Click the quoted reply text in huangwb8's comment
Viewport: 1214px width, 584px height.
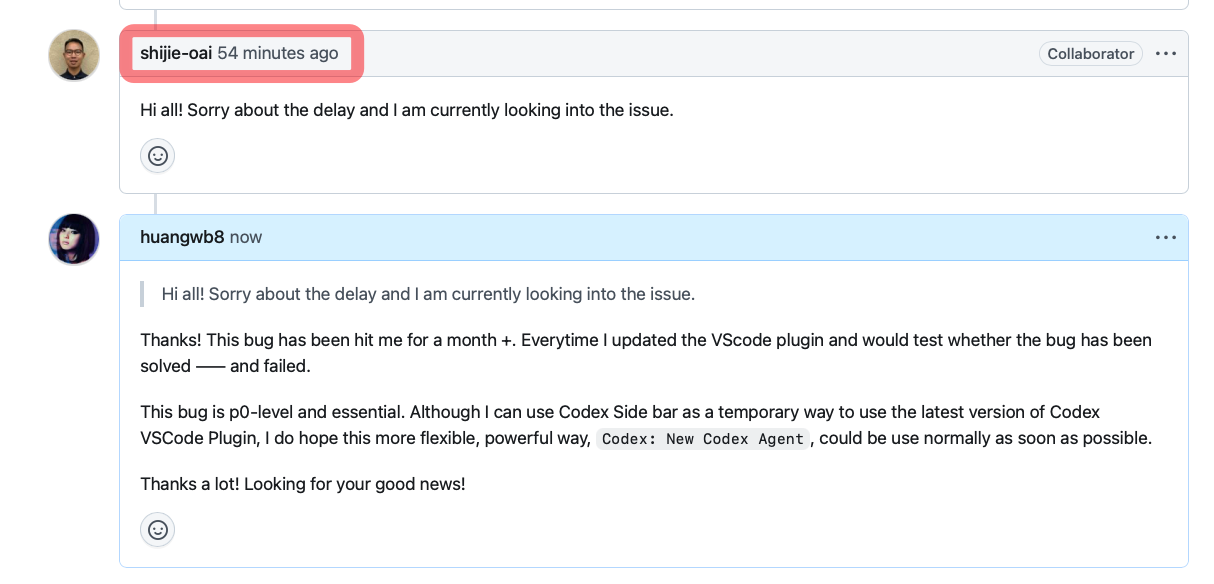point(428,294)
